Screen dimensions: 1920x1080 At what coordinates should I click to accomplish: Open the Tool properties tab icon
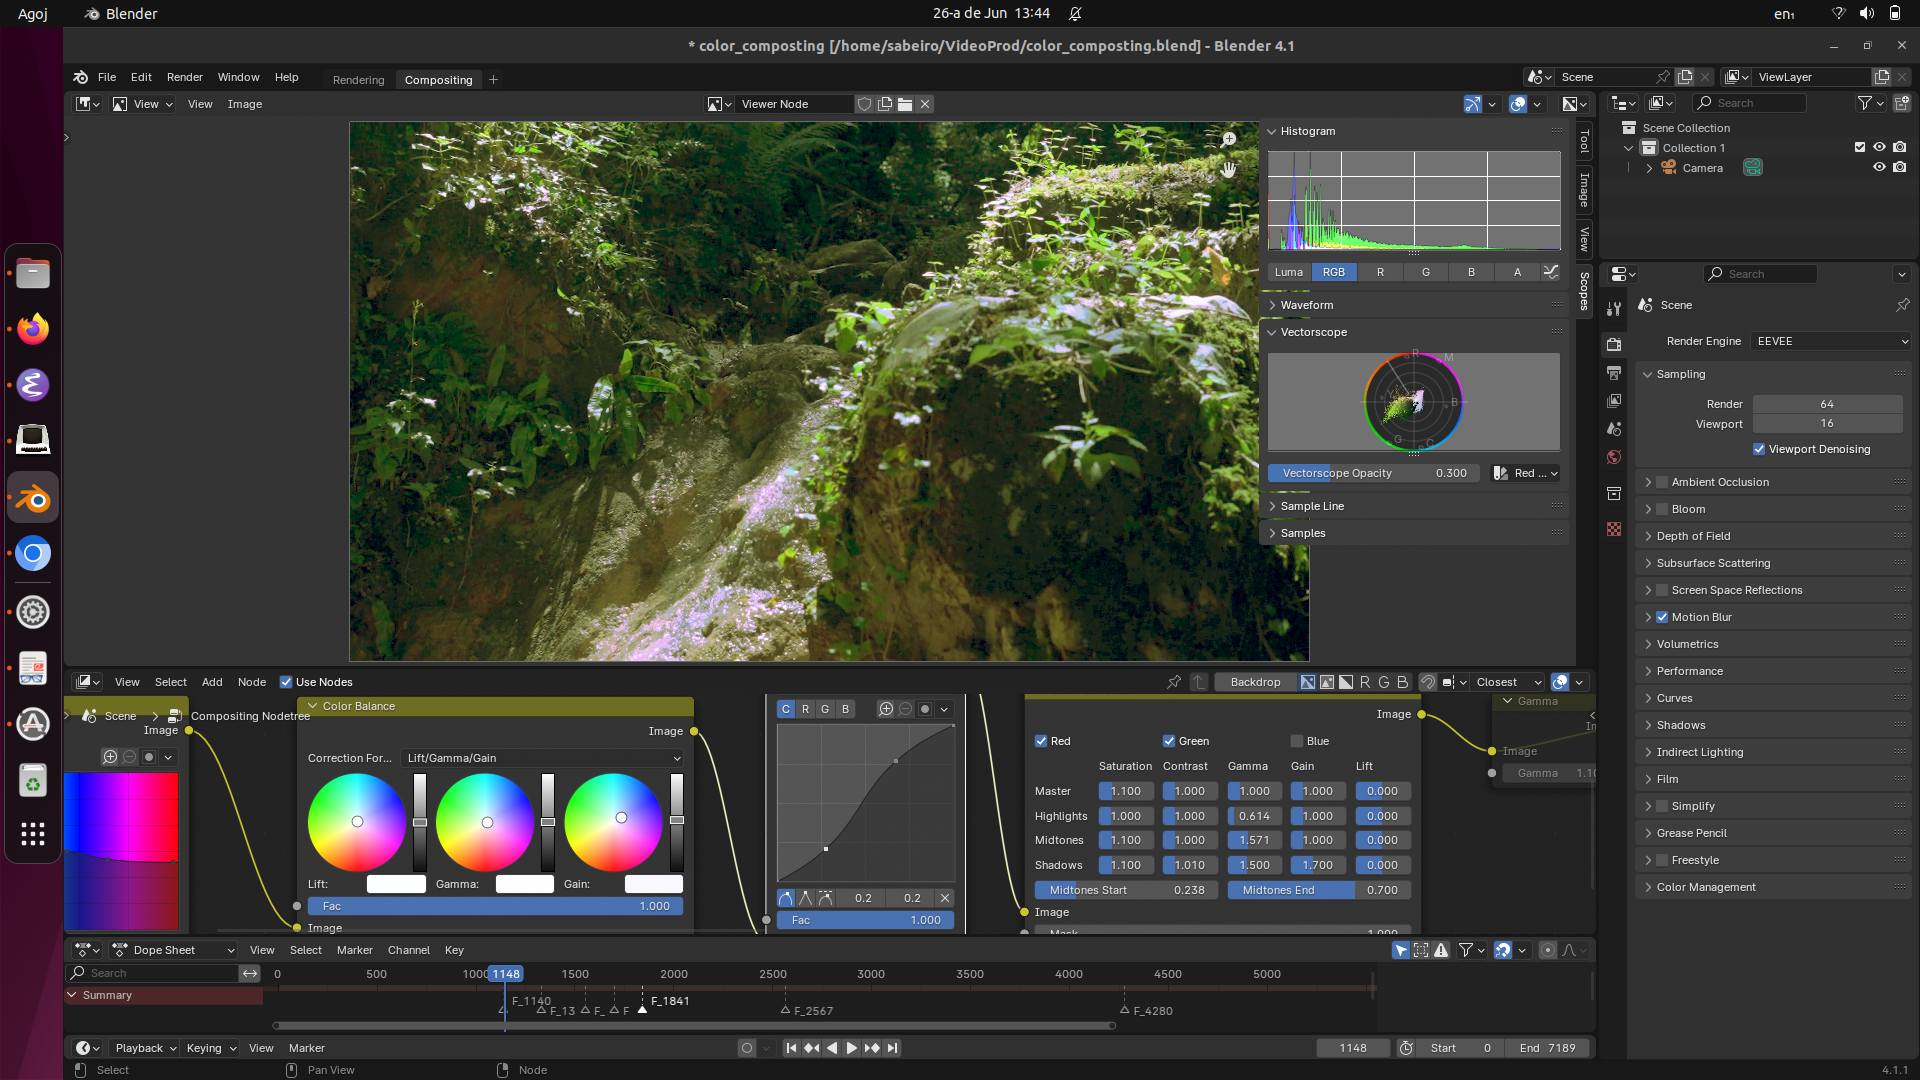point(1614,308)
